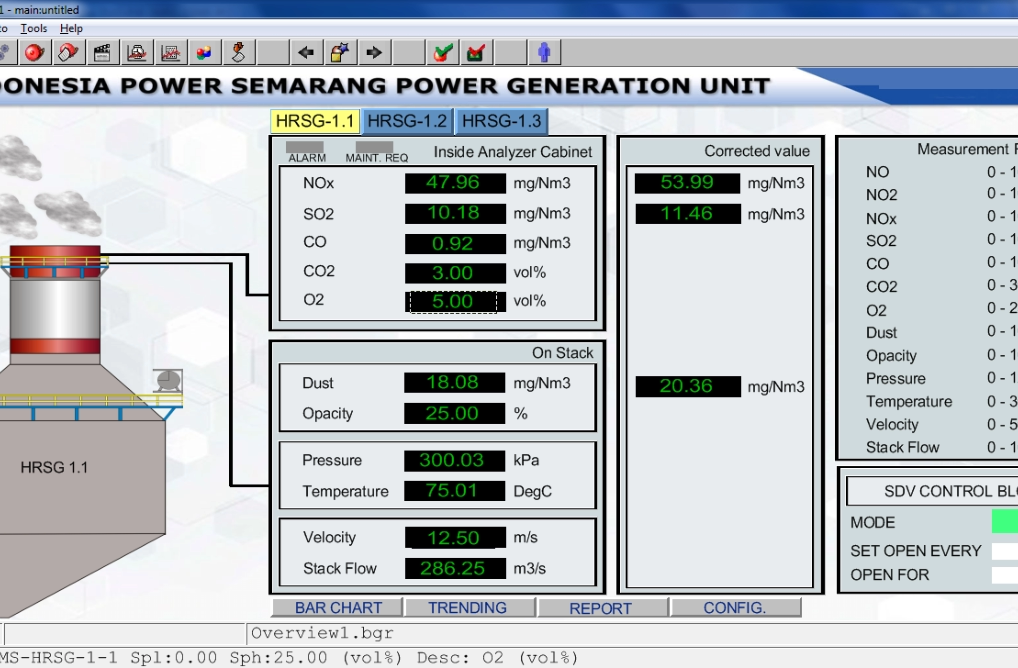The width and height of the screenshot is (1018, 668).
Task: Open the line graph toolbar icon
Action: (x=170, y=52)
